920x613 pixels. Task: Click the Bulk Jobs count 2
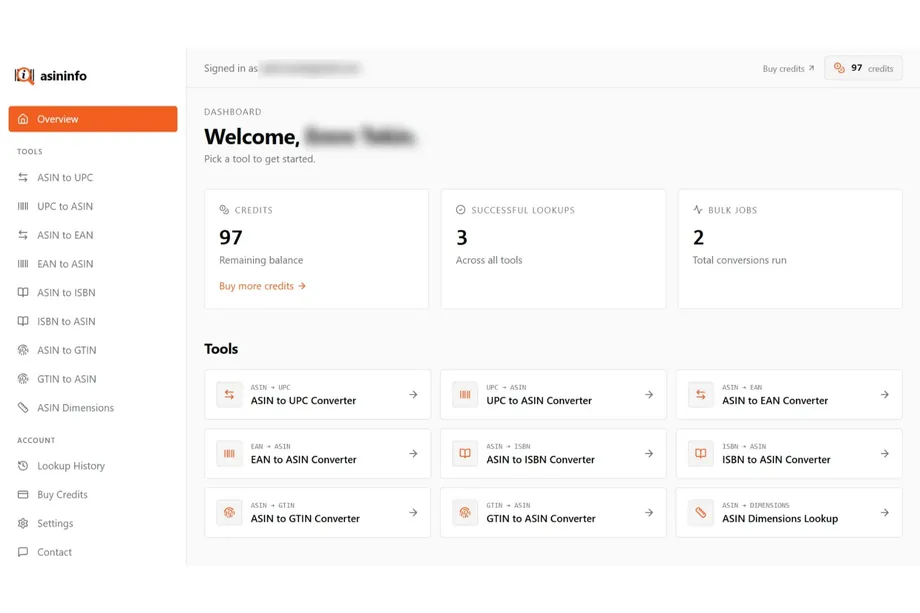click(698, 238)
